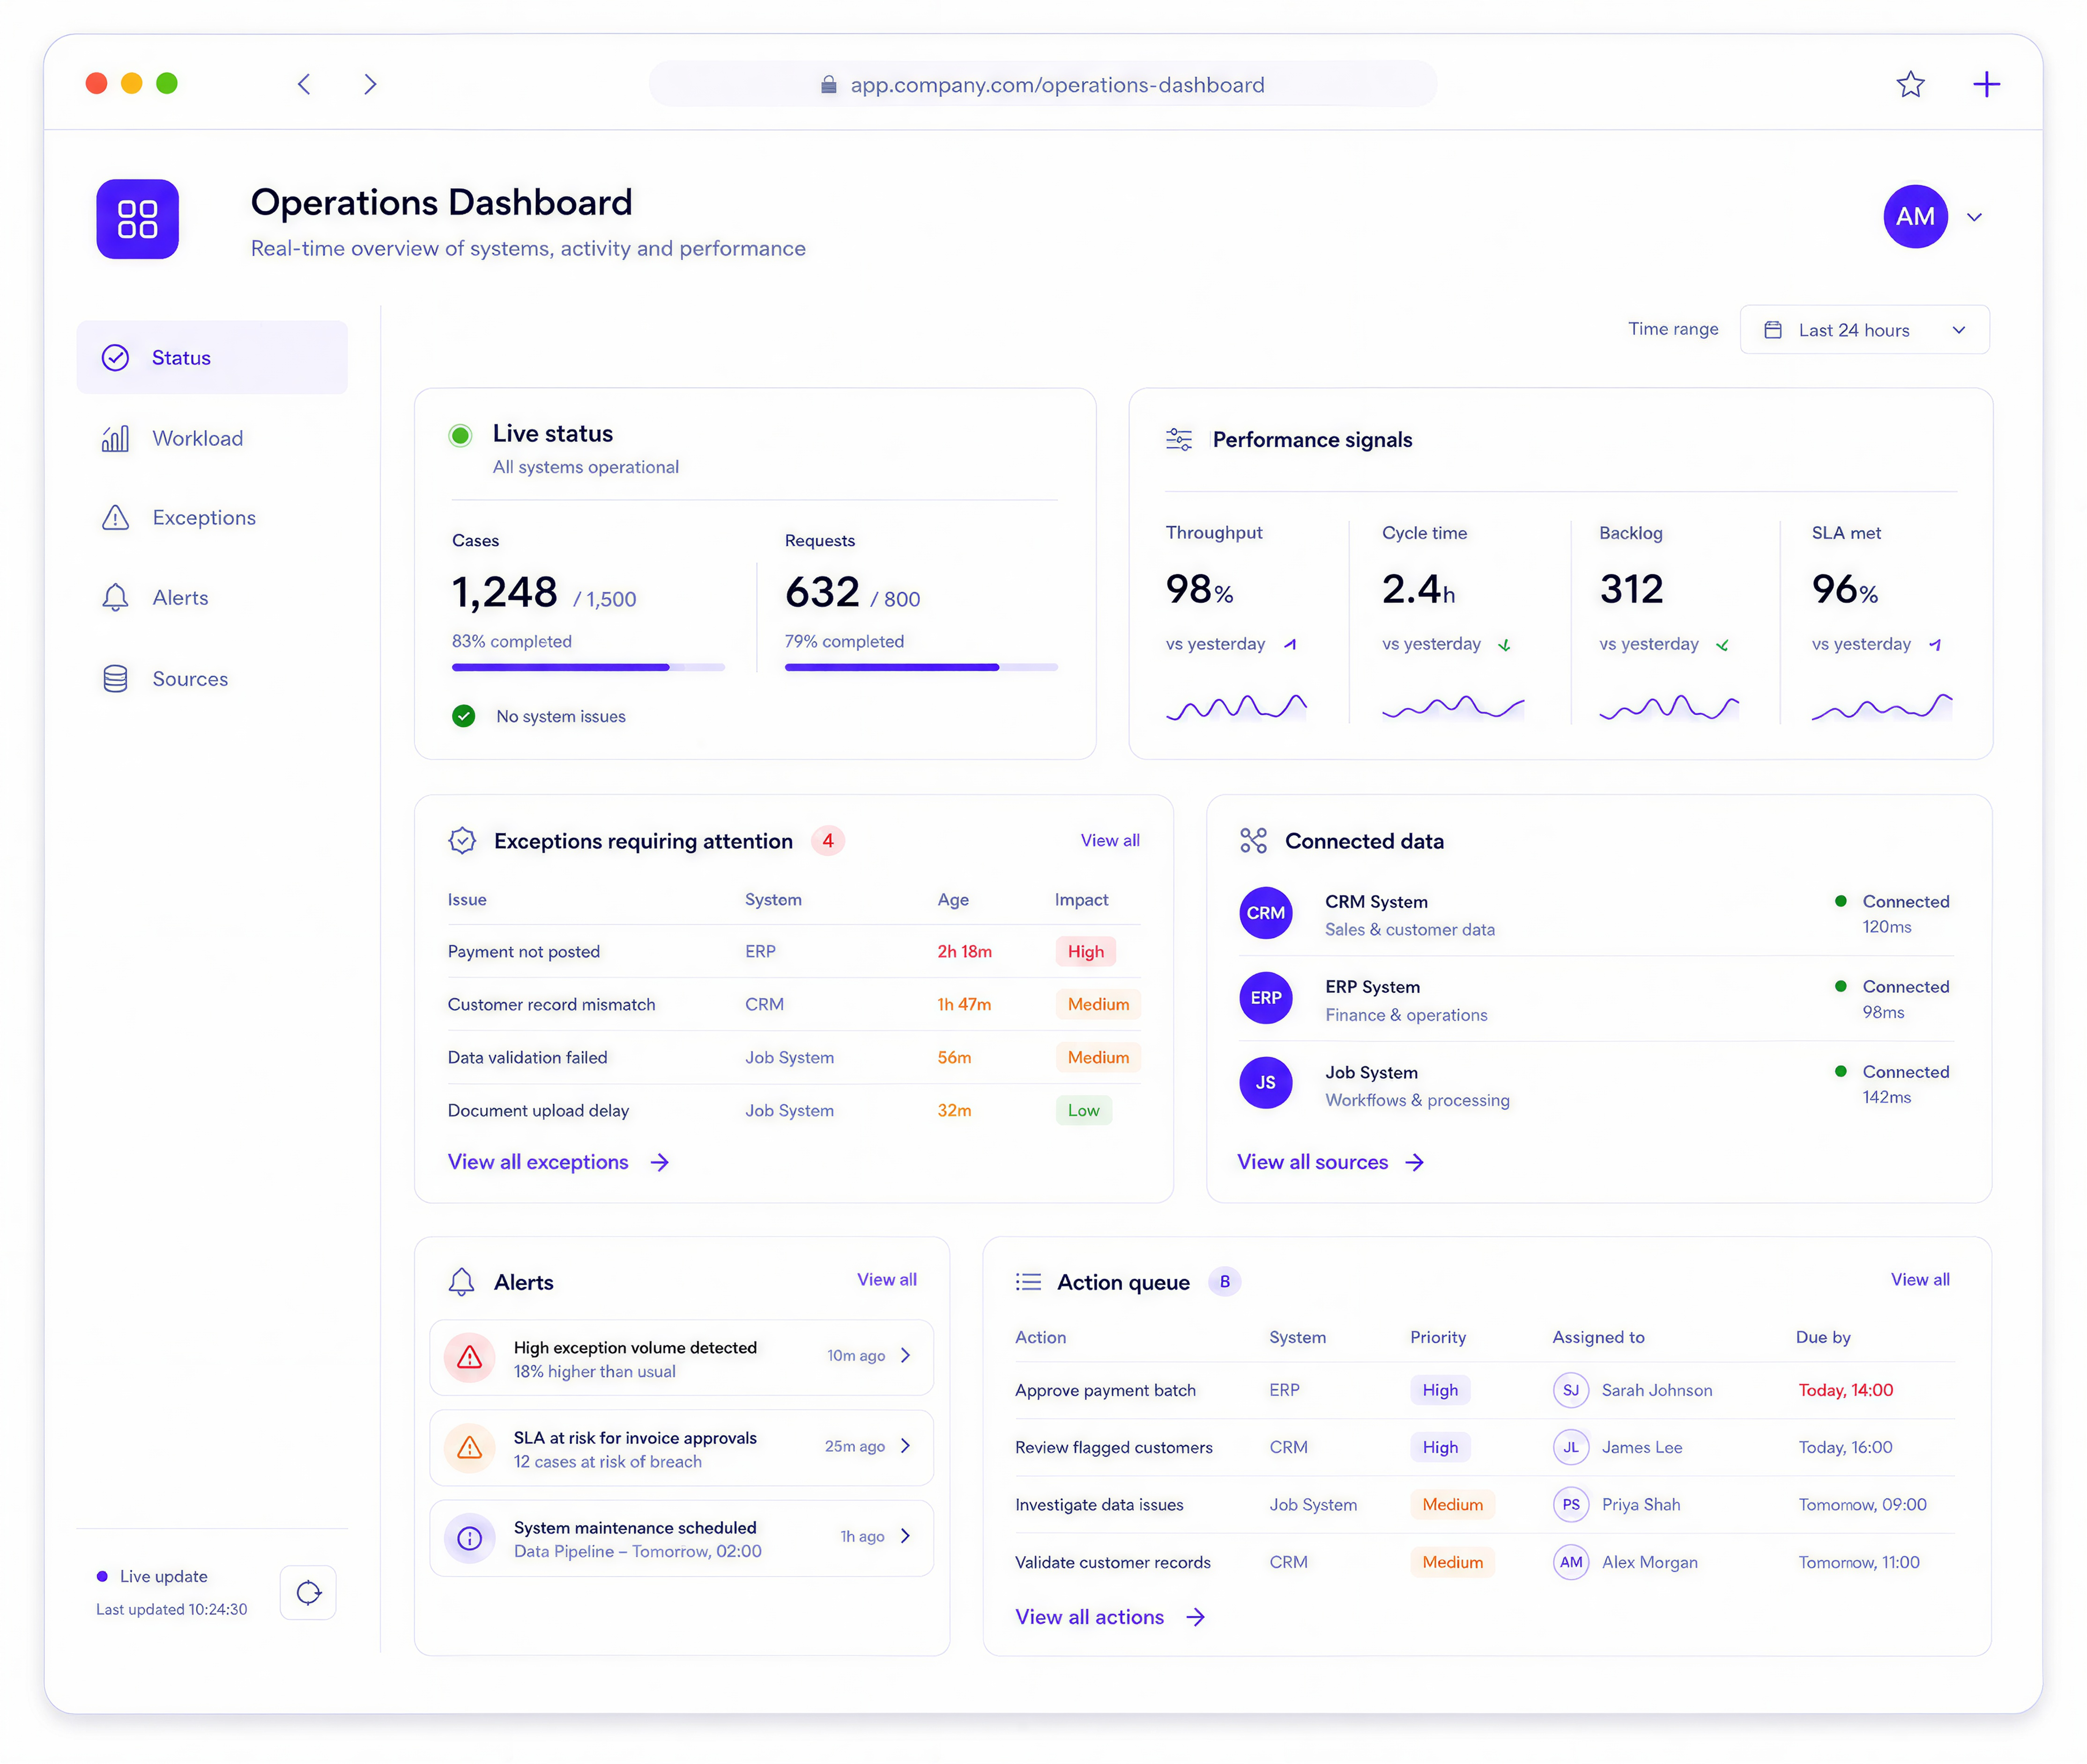Click the info icon for System maintenance scheduled
2087x1764 pixels.
(469, 1538)
